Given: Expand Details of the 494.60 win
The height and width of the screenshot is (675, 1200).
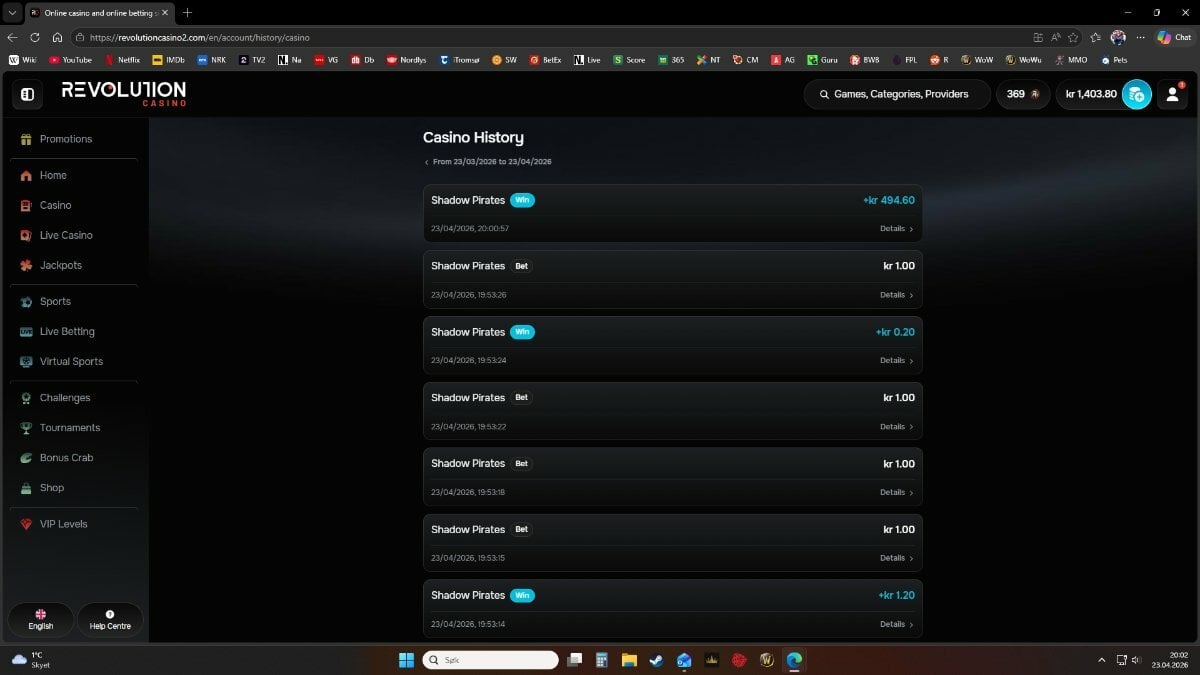Looking at the screenshot, I should click(896, 229).
